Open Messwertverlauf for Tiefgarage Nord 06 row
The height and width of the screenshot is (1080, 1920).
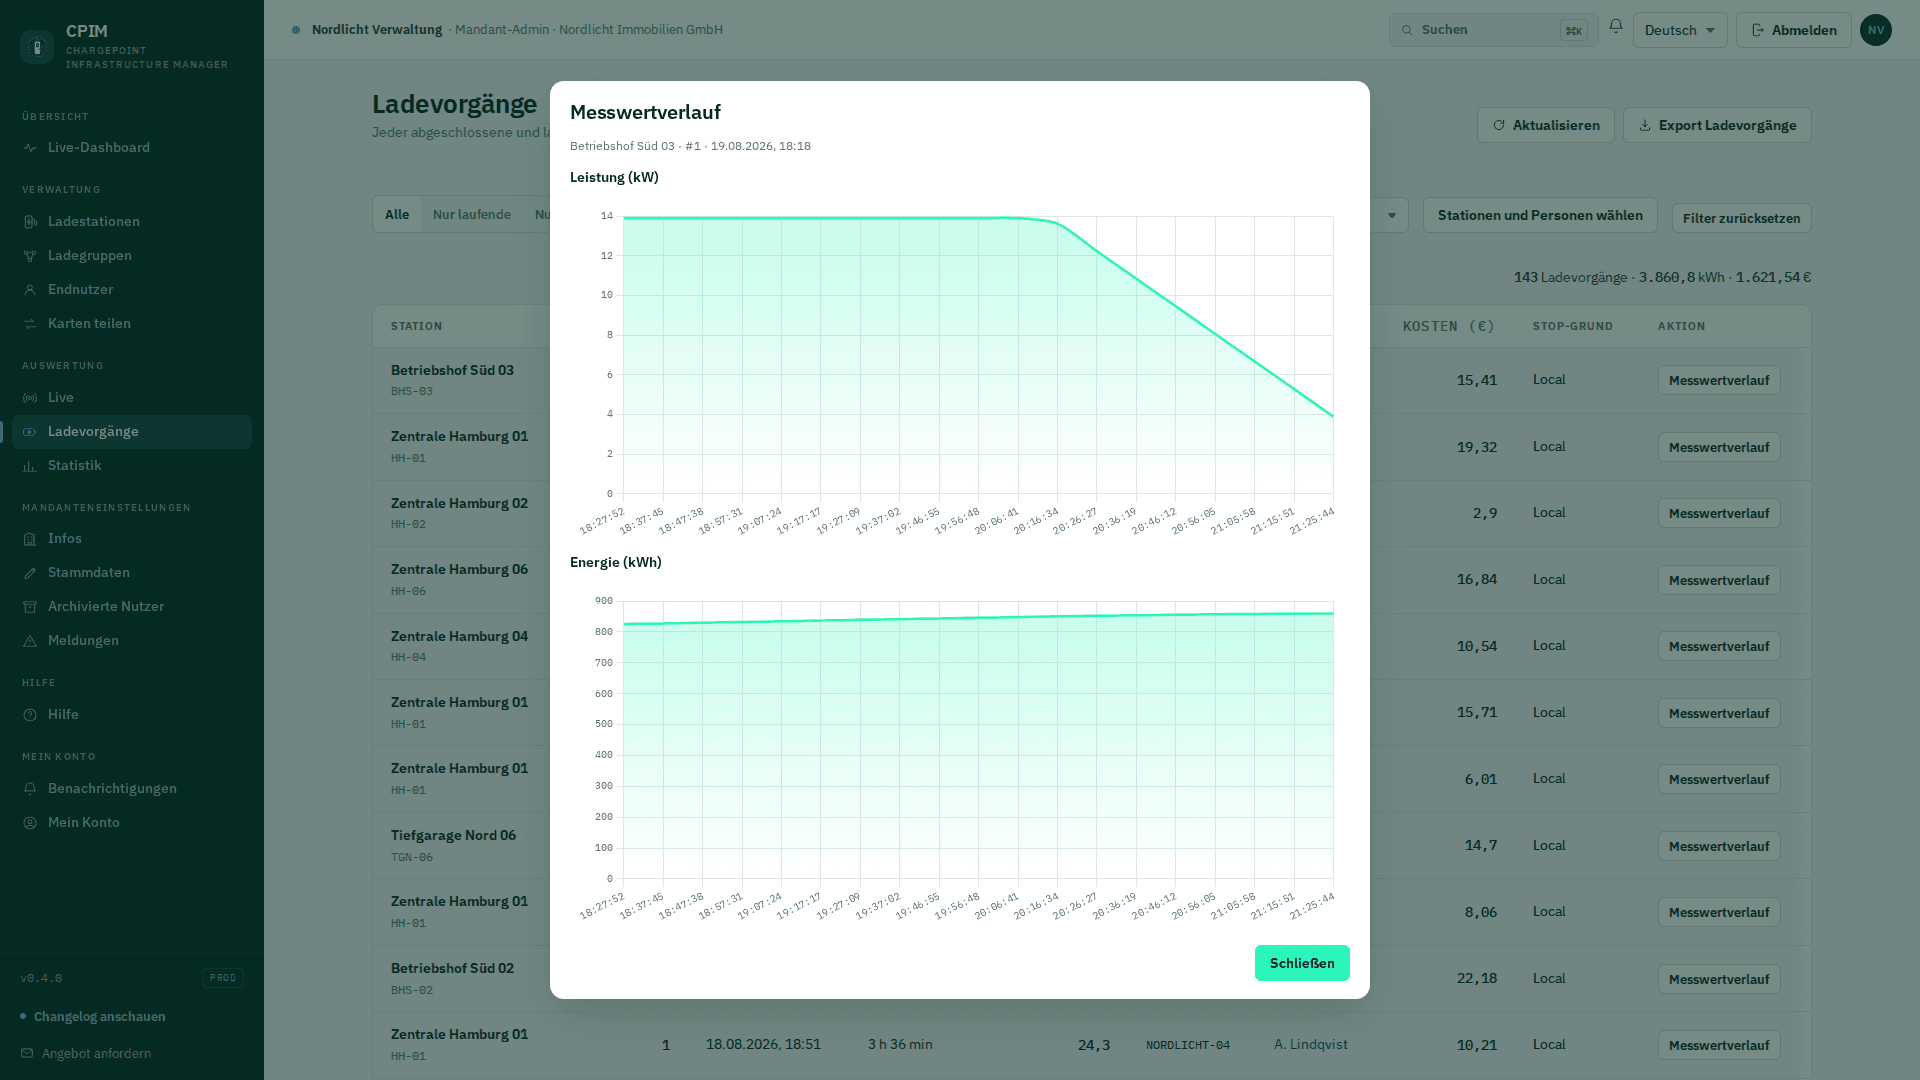coord(1719,846)
